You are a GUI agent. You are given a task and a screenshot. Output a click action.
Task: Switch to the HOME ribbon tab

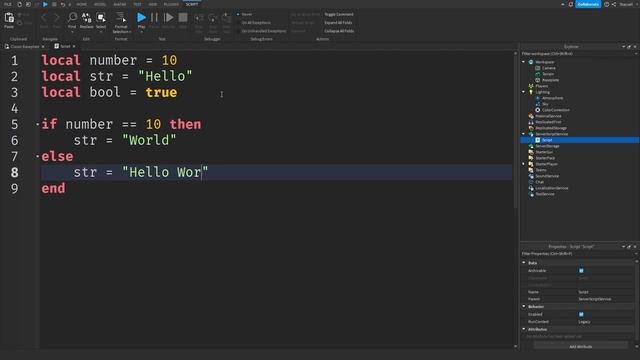coord(82,4)
